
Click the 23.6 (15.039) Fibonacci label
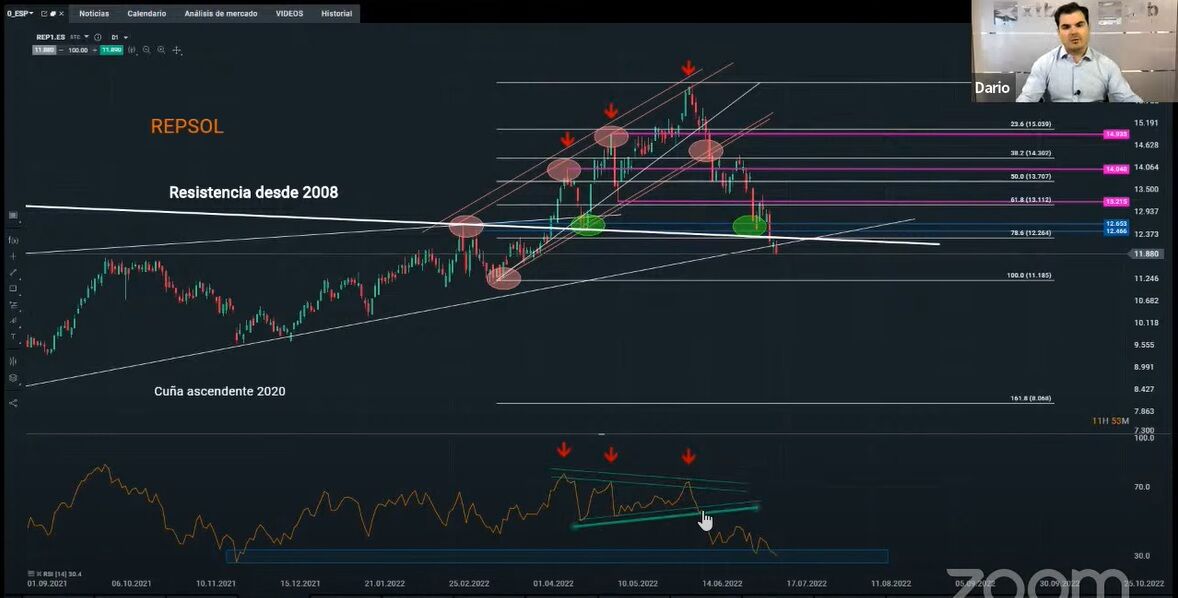[1031, 124]
